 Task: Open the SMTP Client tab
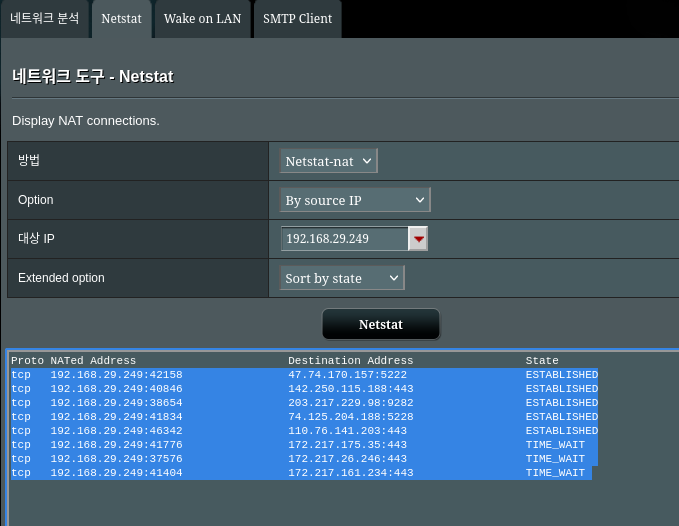click(297, 19)
